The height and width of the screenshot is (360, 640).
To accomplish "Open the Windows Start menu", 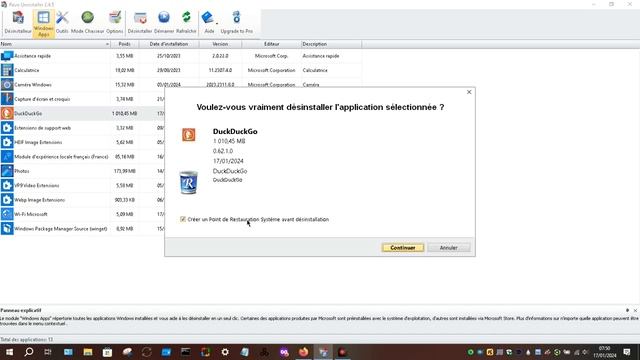I will [9, 352].
